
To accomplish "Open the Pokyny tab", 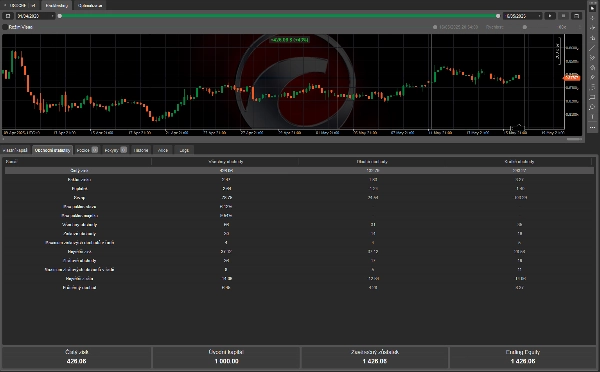I will click(115, 150).
